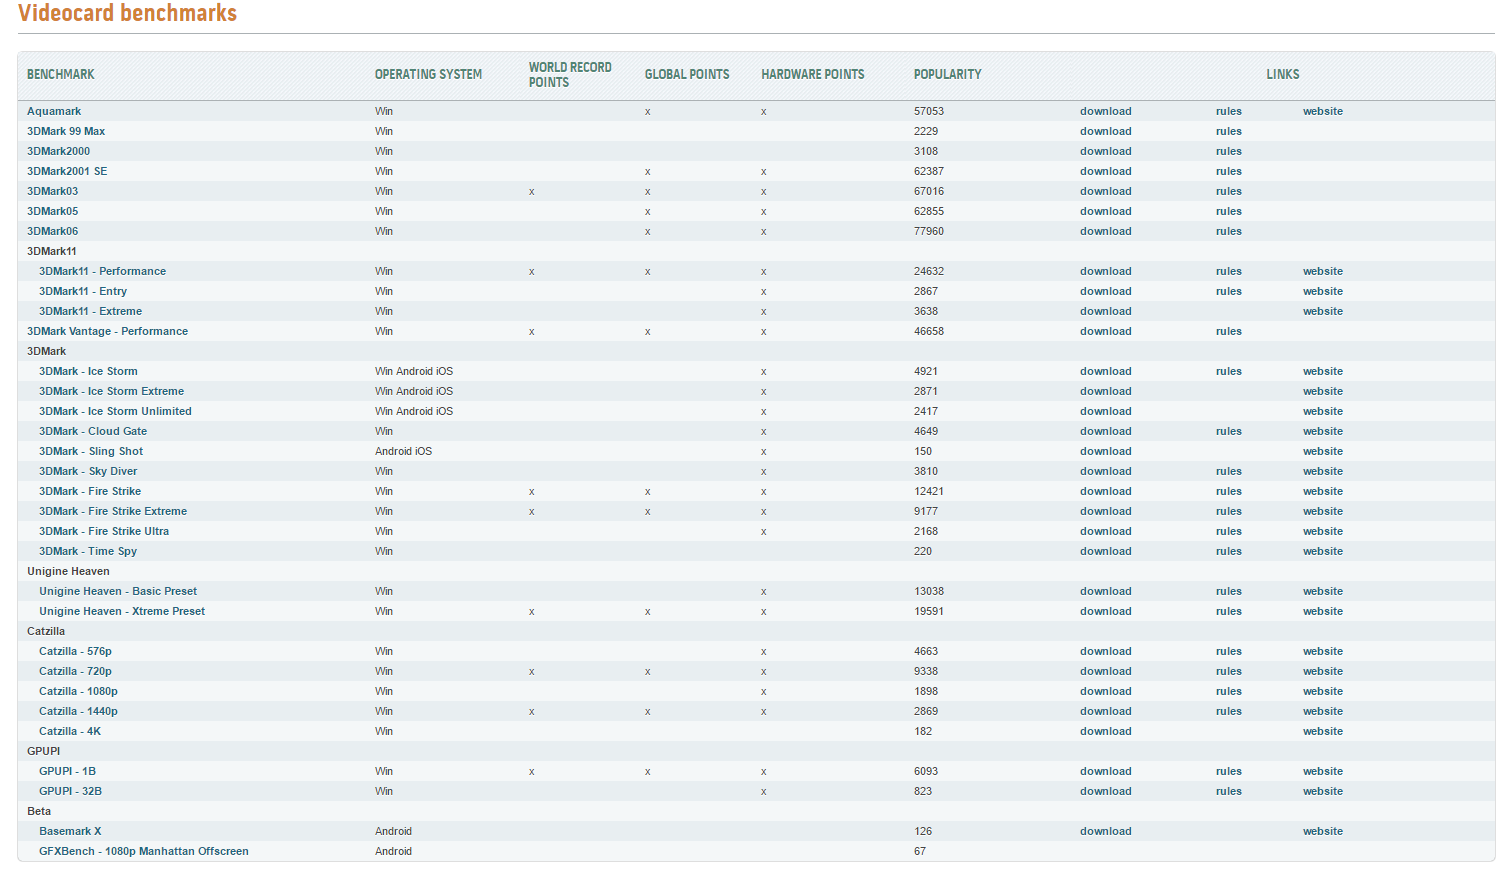Click download link for Aquamark
Screen dimensions: 1510x872
click(1105, 111)
